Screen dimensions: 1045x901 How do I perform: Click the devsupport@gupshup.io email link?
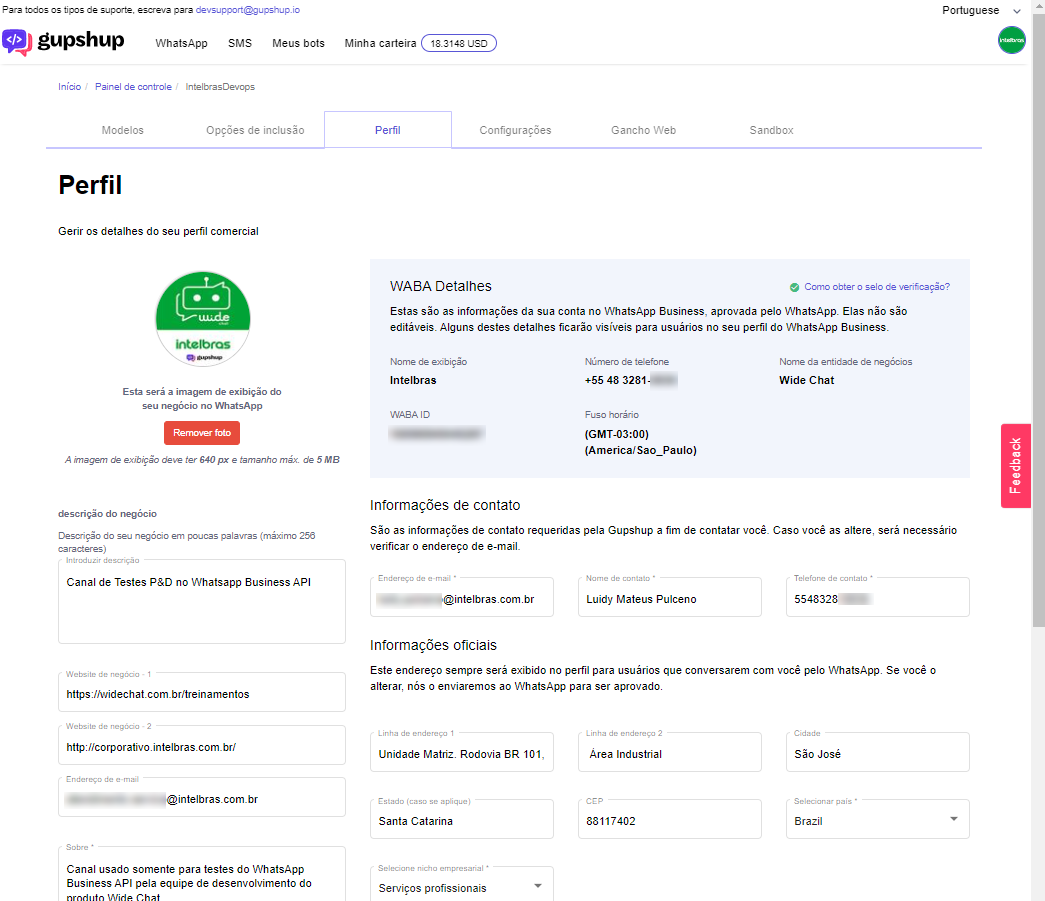click(x=248, y=10)
